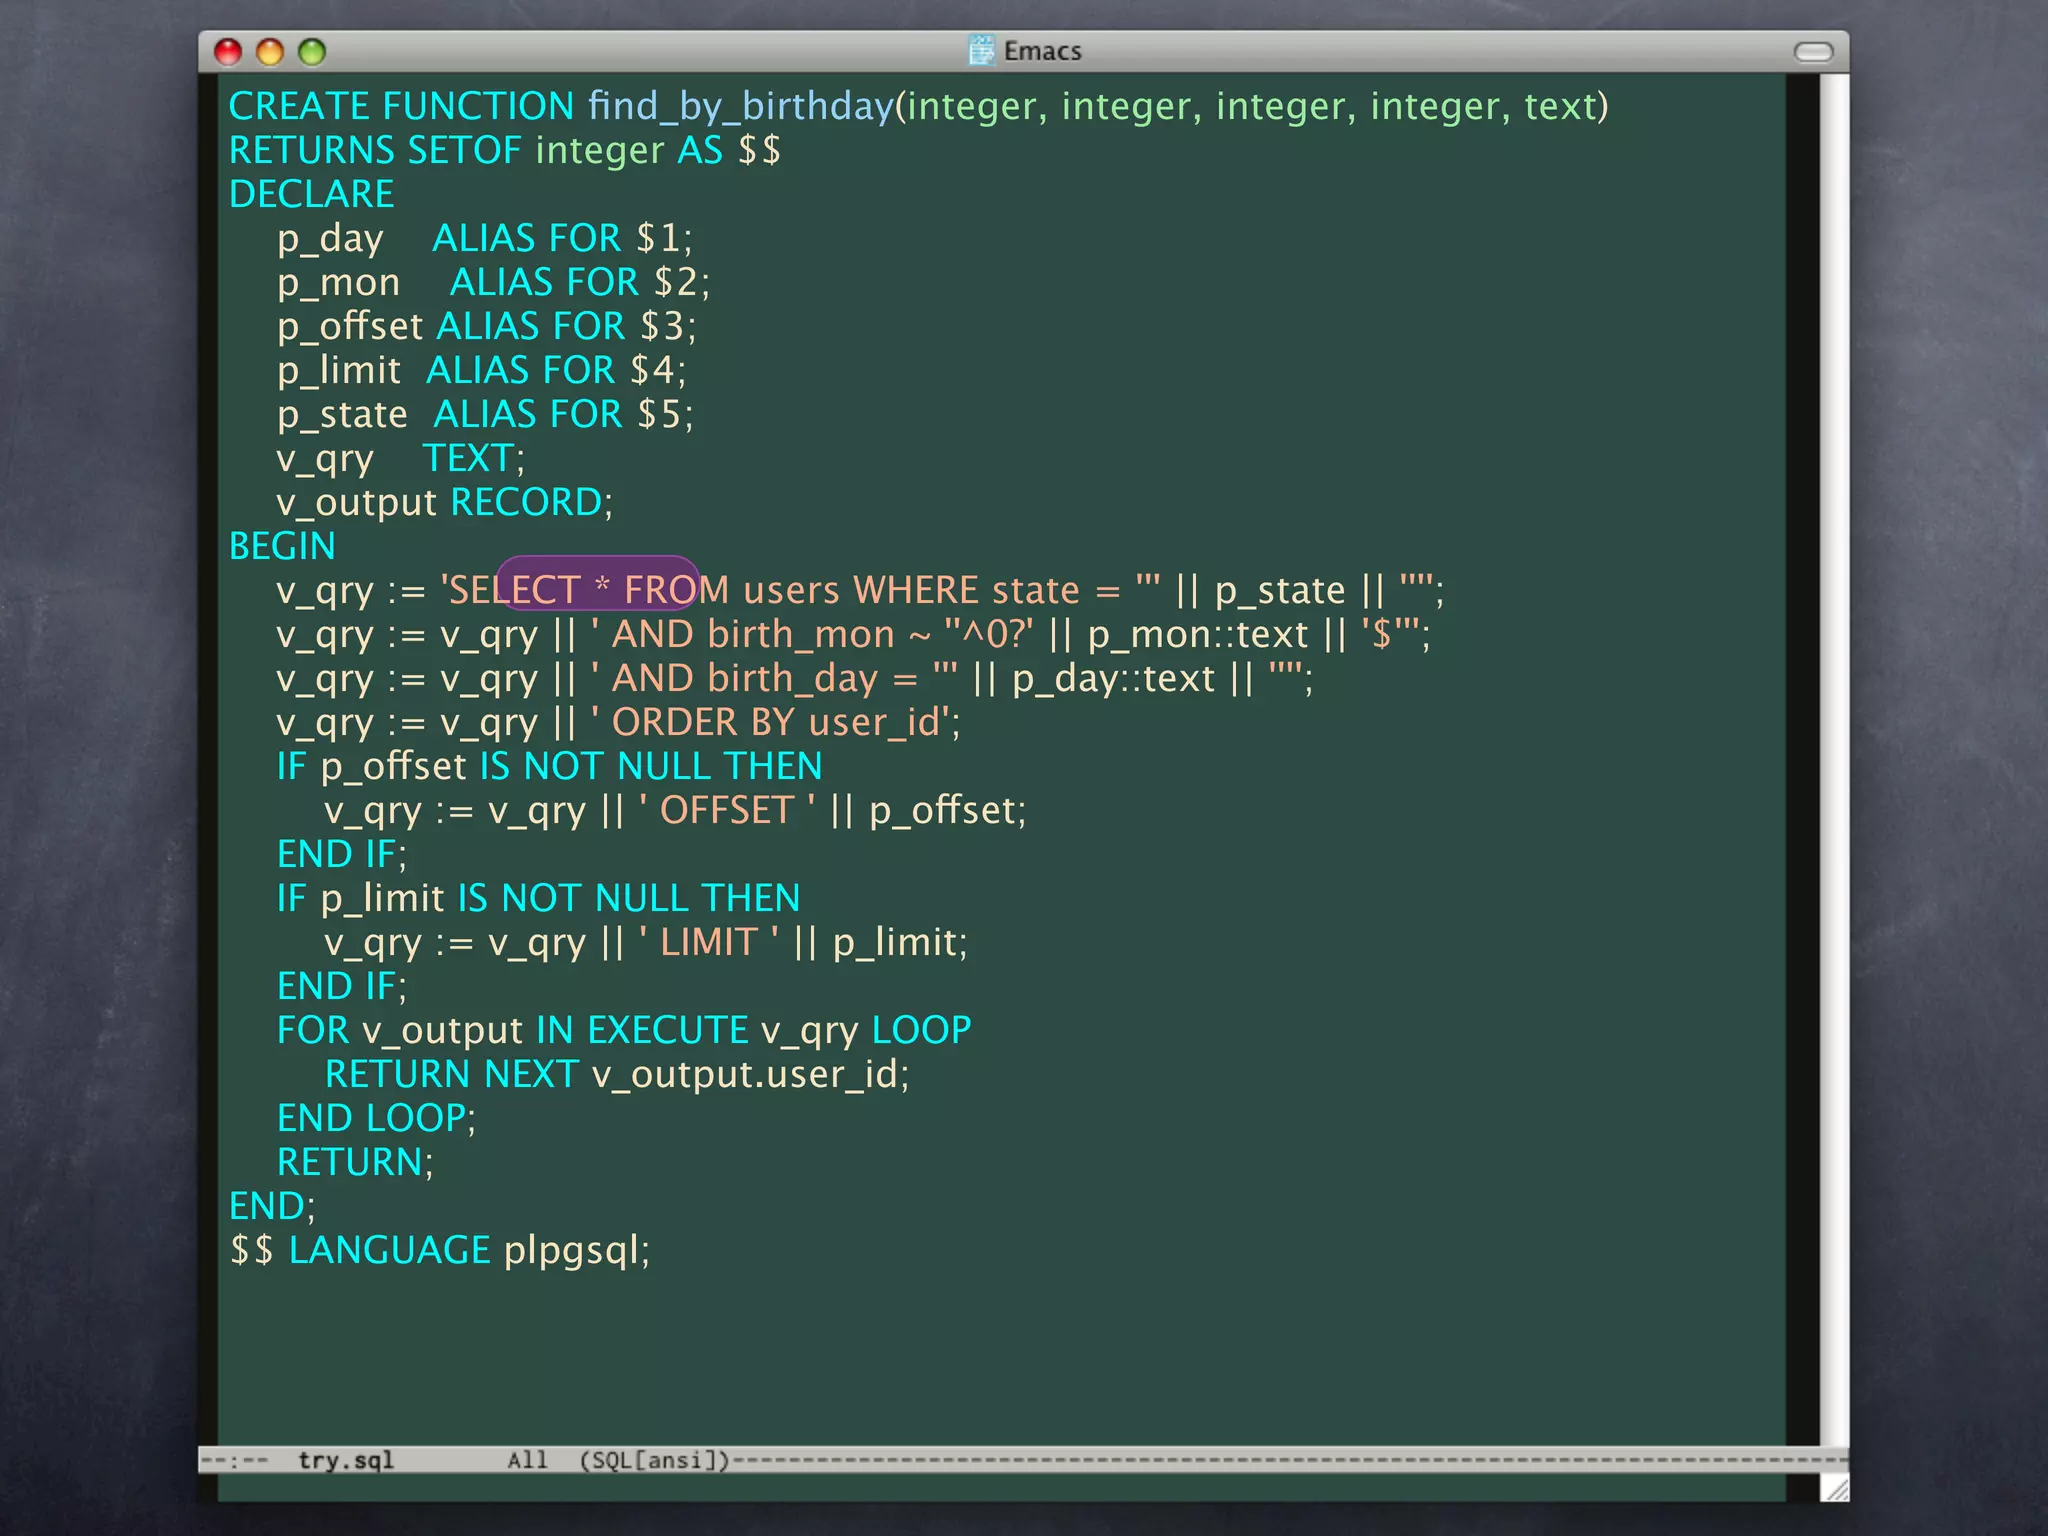Click the END LOOP statement

point(375,1118)
